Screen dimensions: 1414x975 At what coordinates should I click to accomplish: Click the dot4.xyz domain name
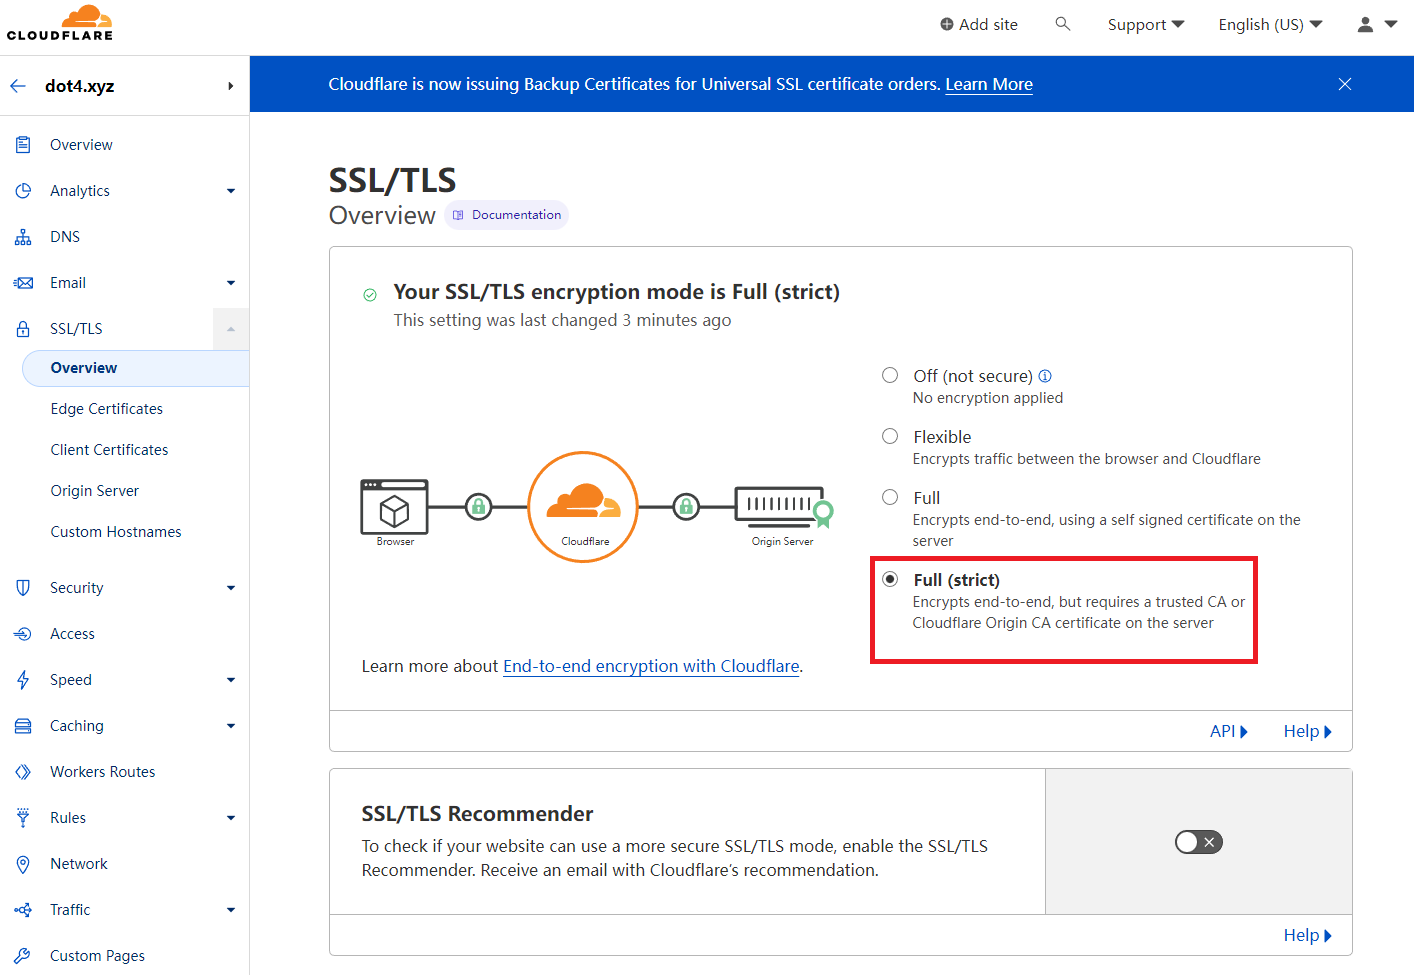click(x=80, y=86)
